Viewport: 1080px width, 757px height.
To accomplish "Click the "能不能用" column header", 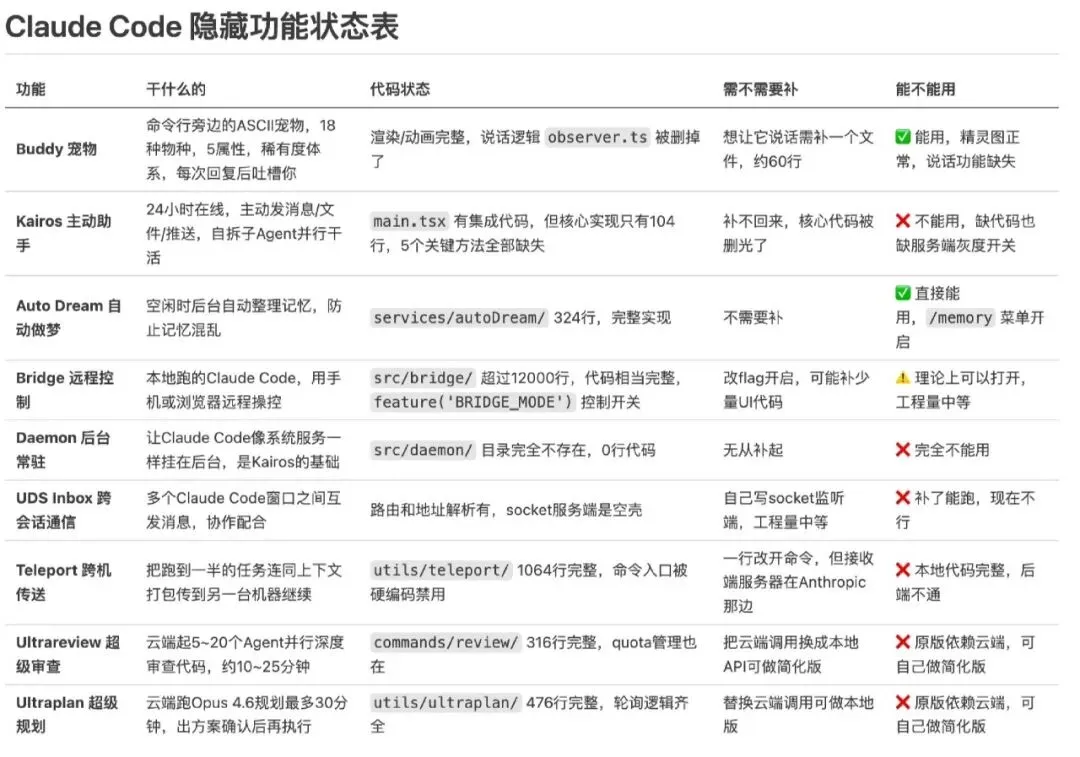I will 925,89.
